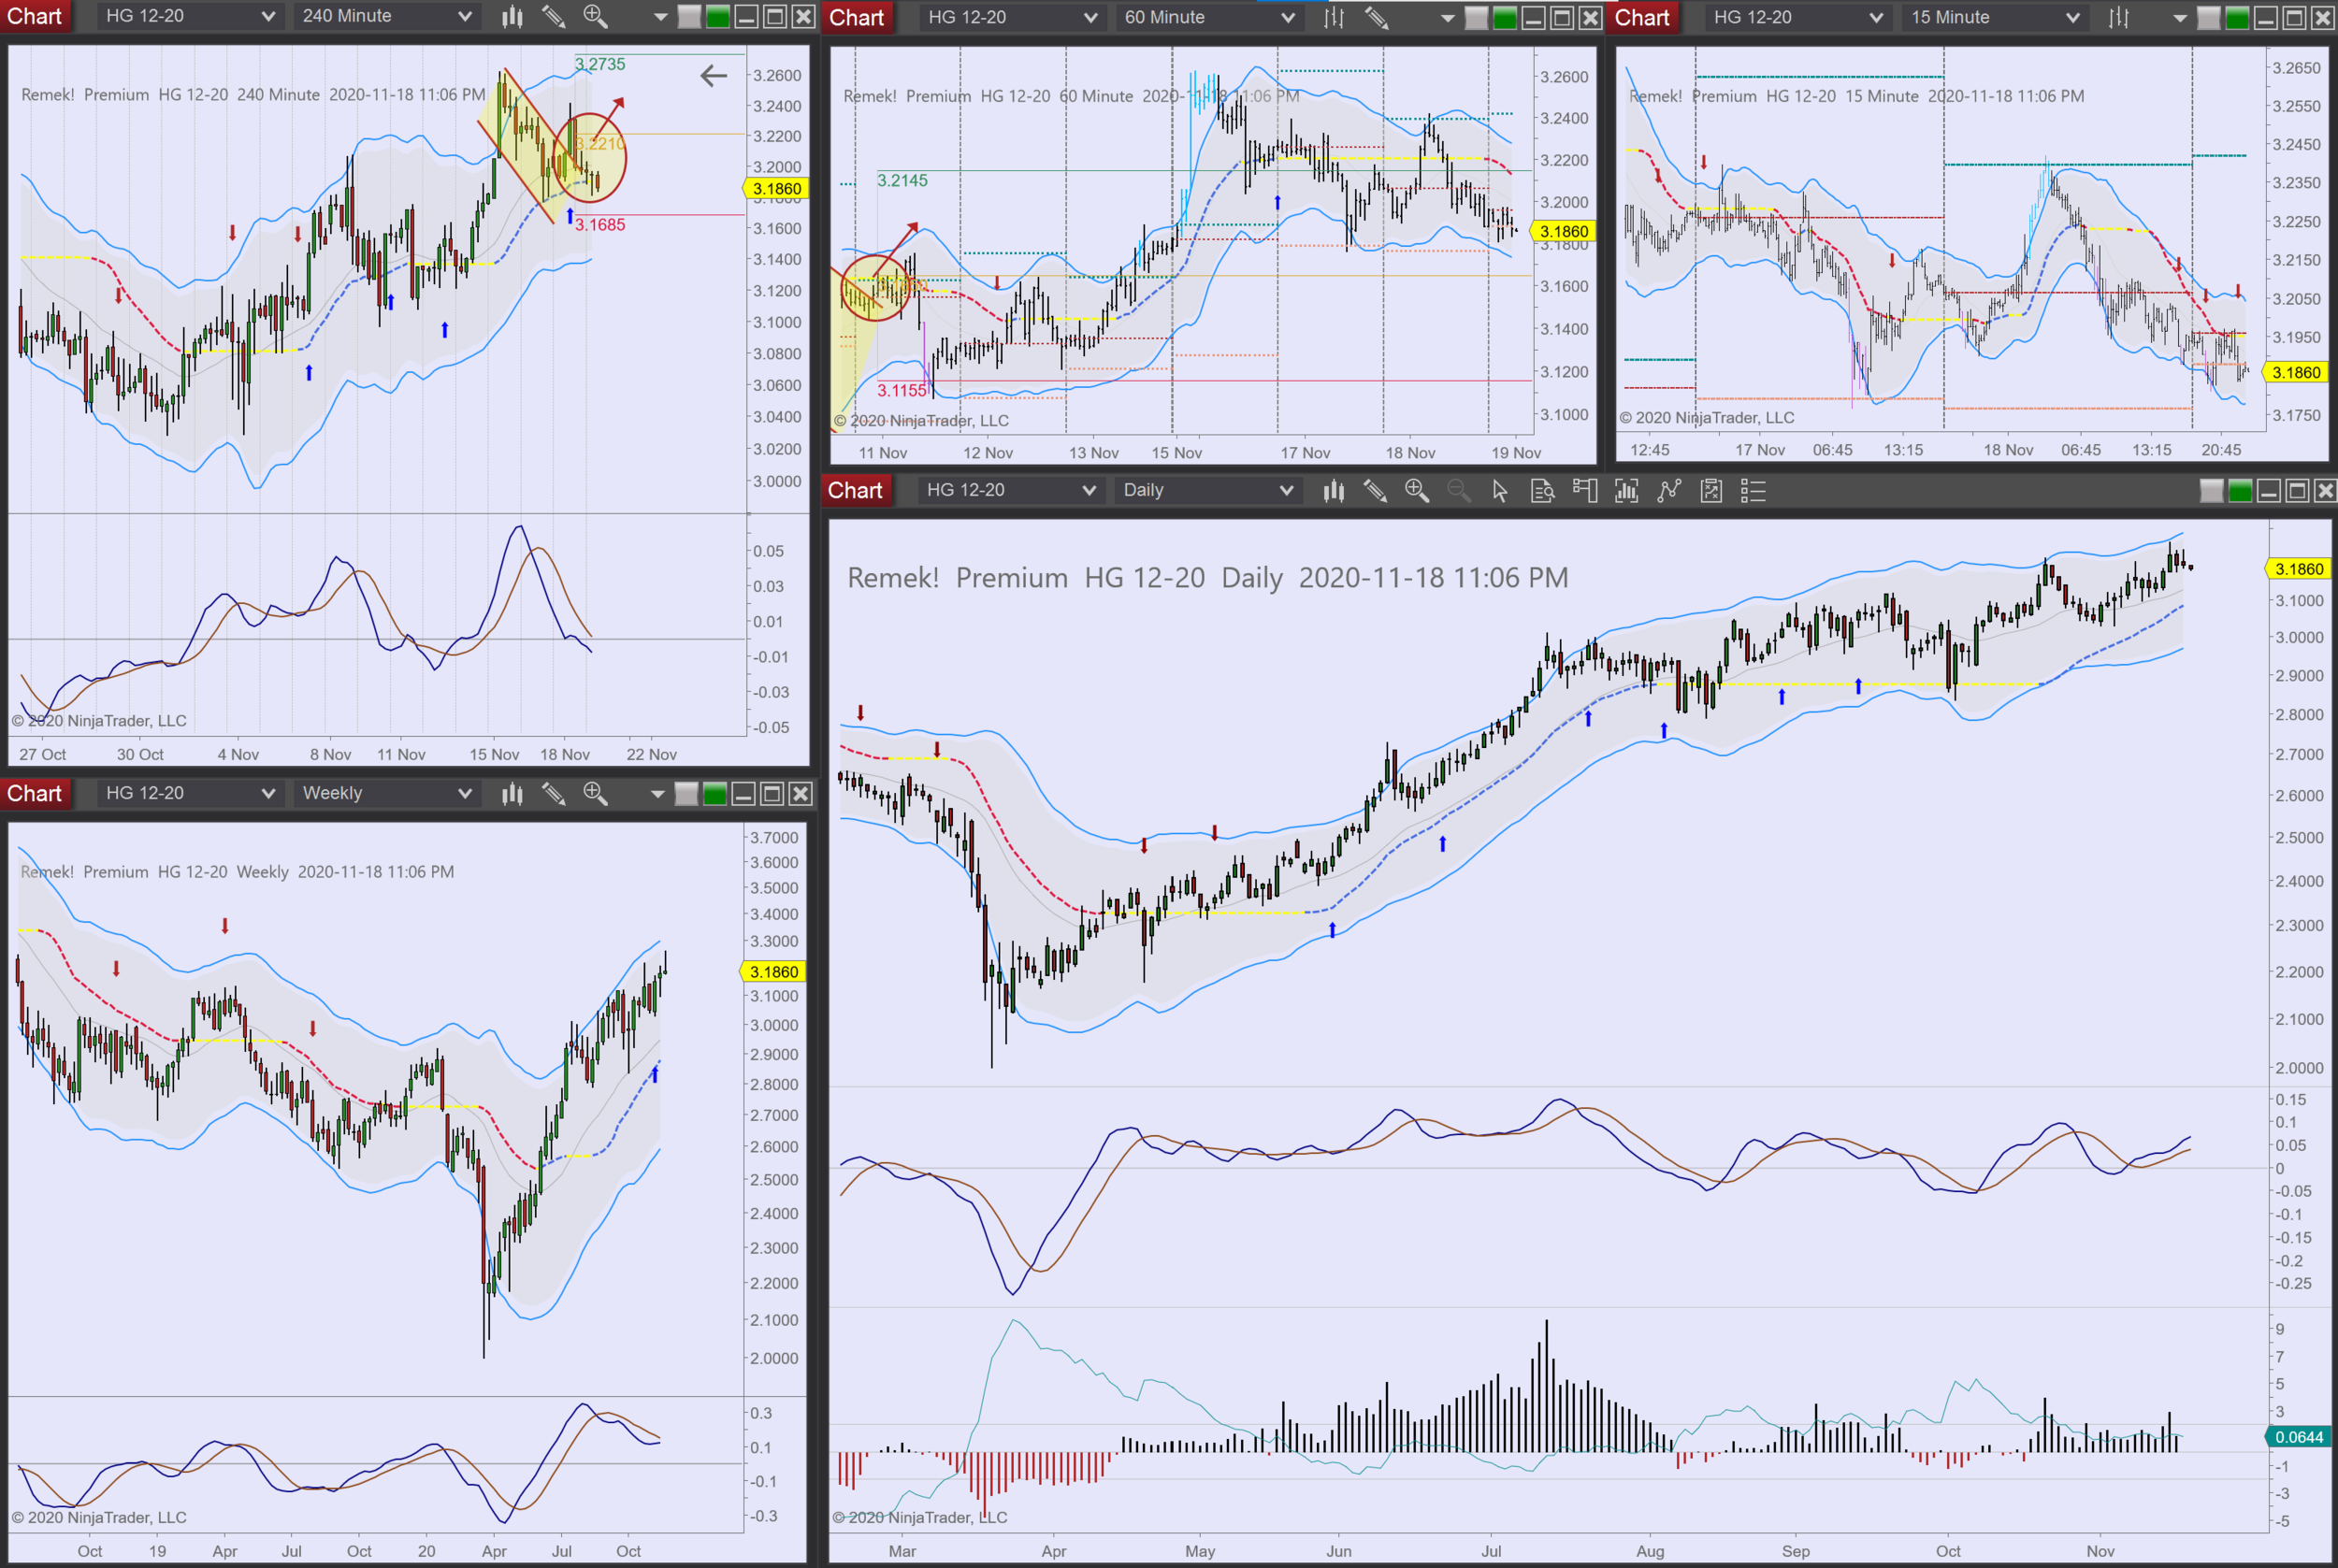The height and width of the screenshot is (1568, 2338).
Task: Click zoom in magnifier on Weekly chart
Action: (x=595, y=794)
